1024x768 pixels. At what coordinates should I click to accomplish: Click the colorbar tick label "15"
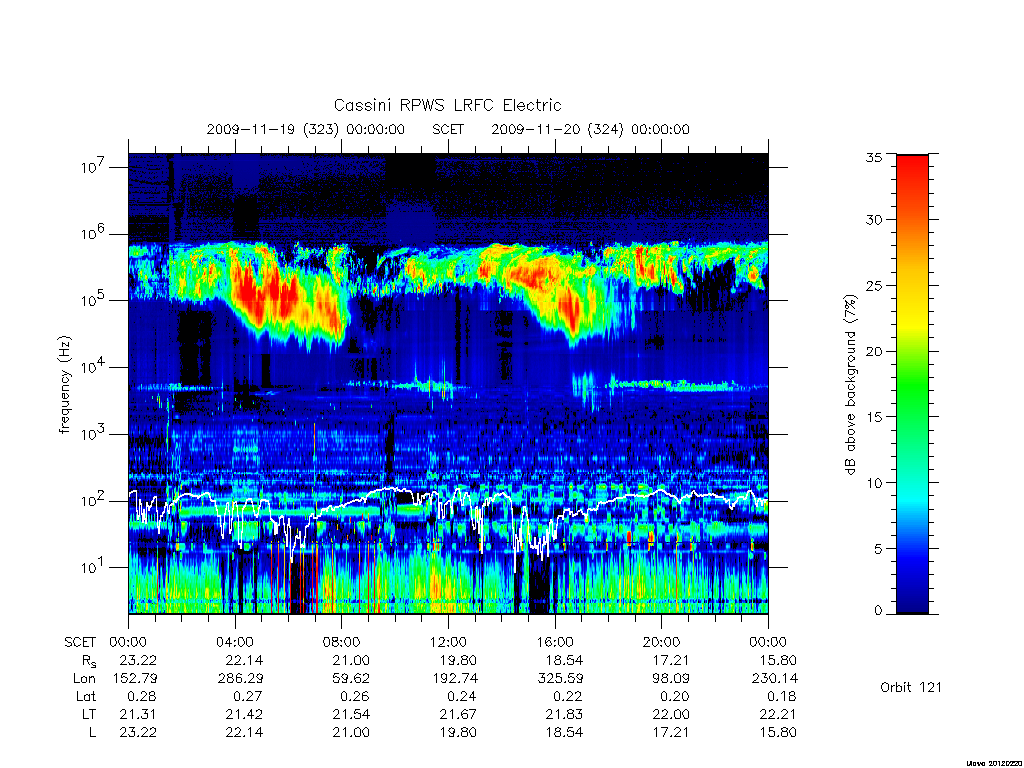[x=873, y=417]
